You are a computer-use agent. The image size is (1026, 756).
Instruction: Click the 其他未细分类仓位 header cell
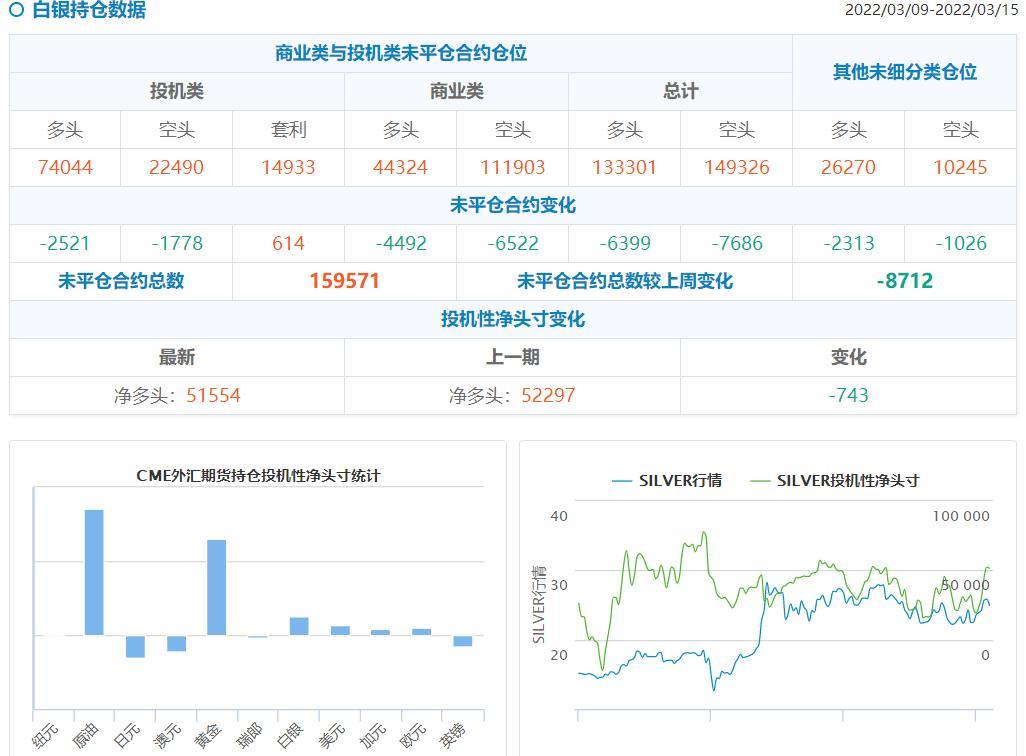point(904,72)
